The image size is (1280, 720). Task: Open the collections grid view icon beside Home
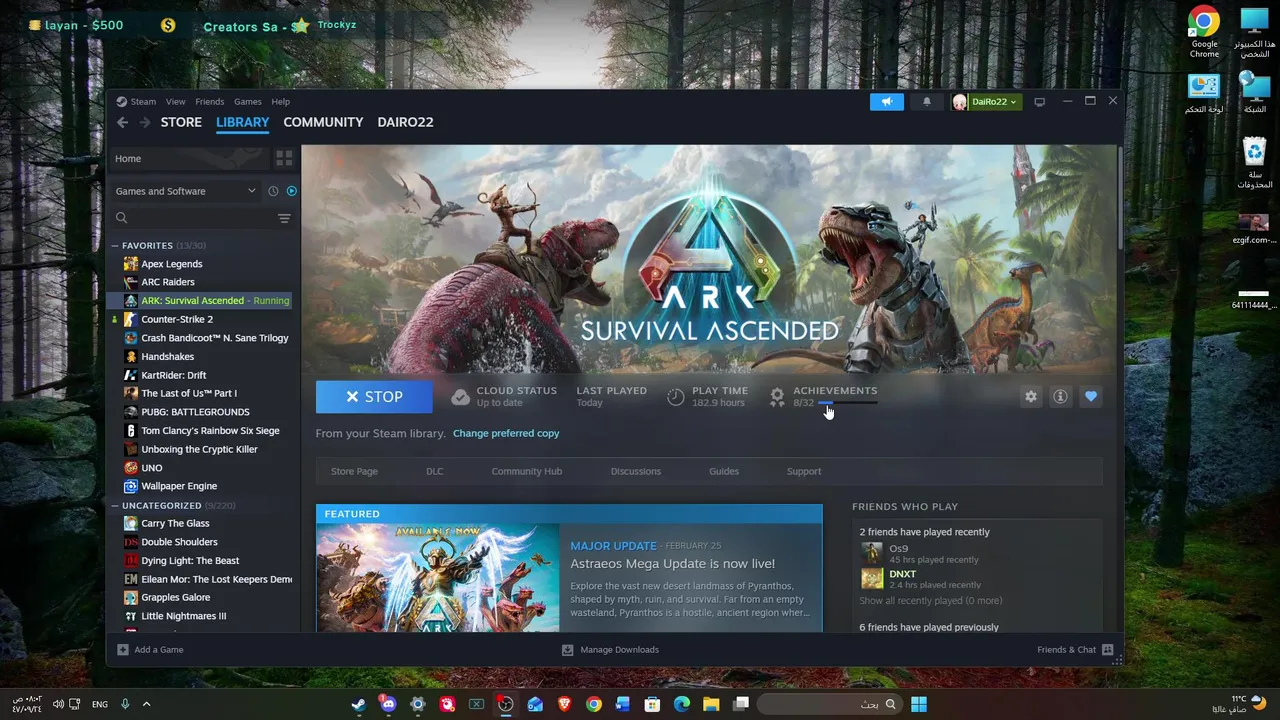coord(284,158)
